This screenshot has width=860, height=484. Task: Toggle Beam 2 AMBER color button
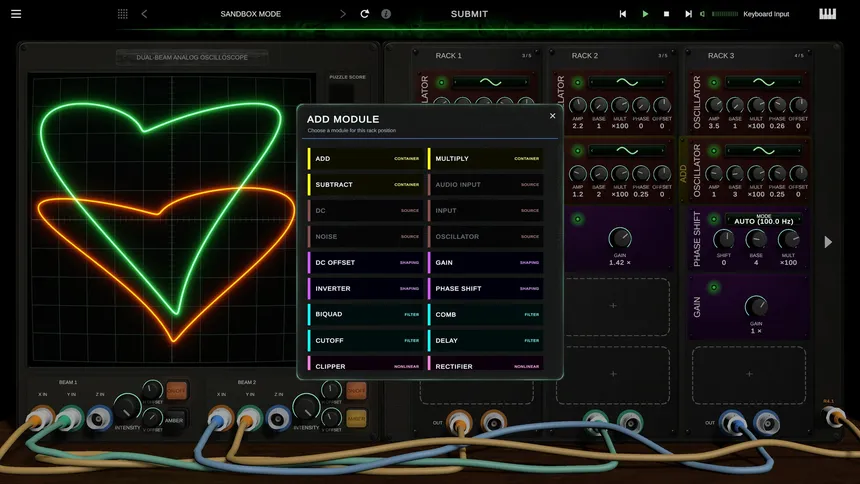(x=356, y=419)
